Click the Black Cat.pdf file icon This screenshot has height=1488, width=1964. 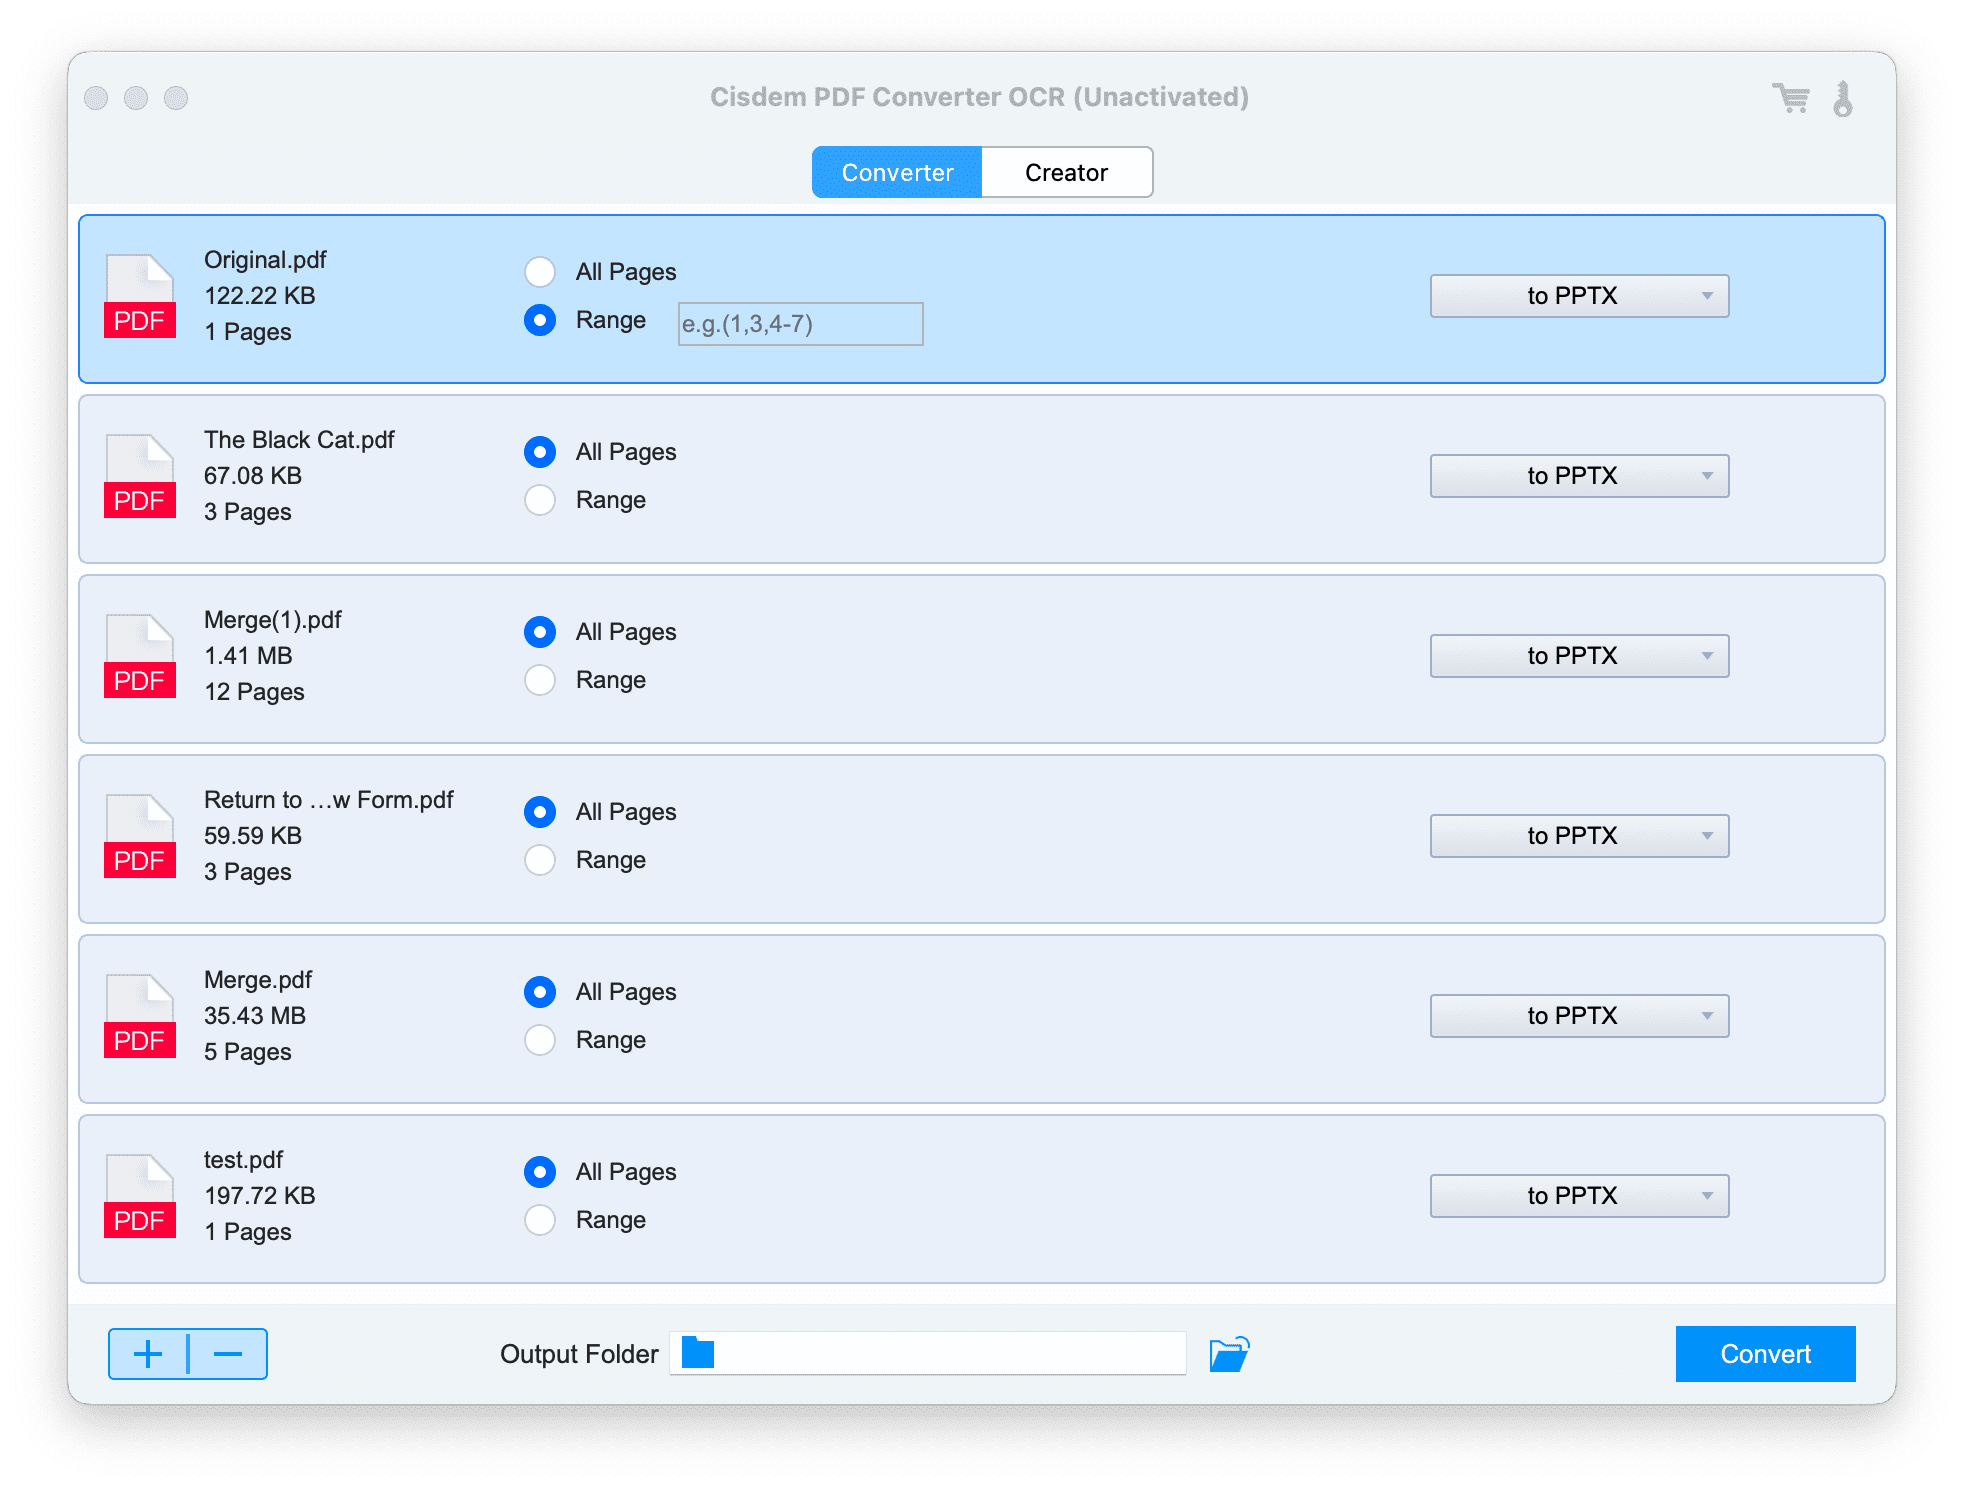[x=140, y=476]
